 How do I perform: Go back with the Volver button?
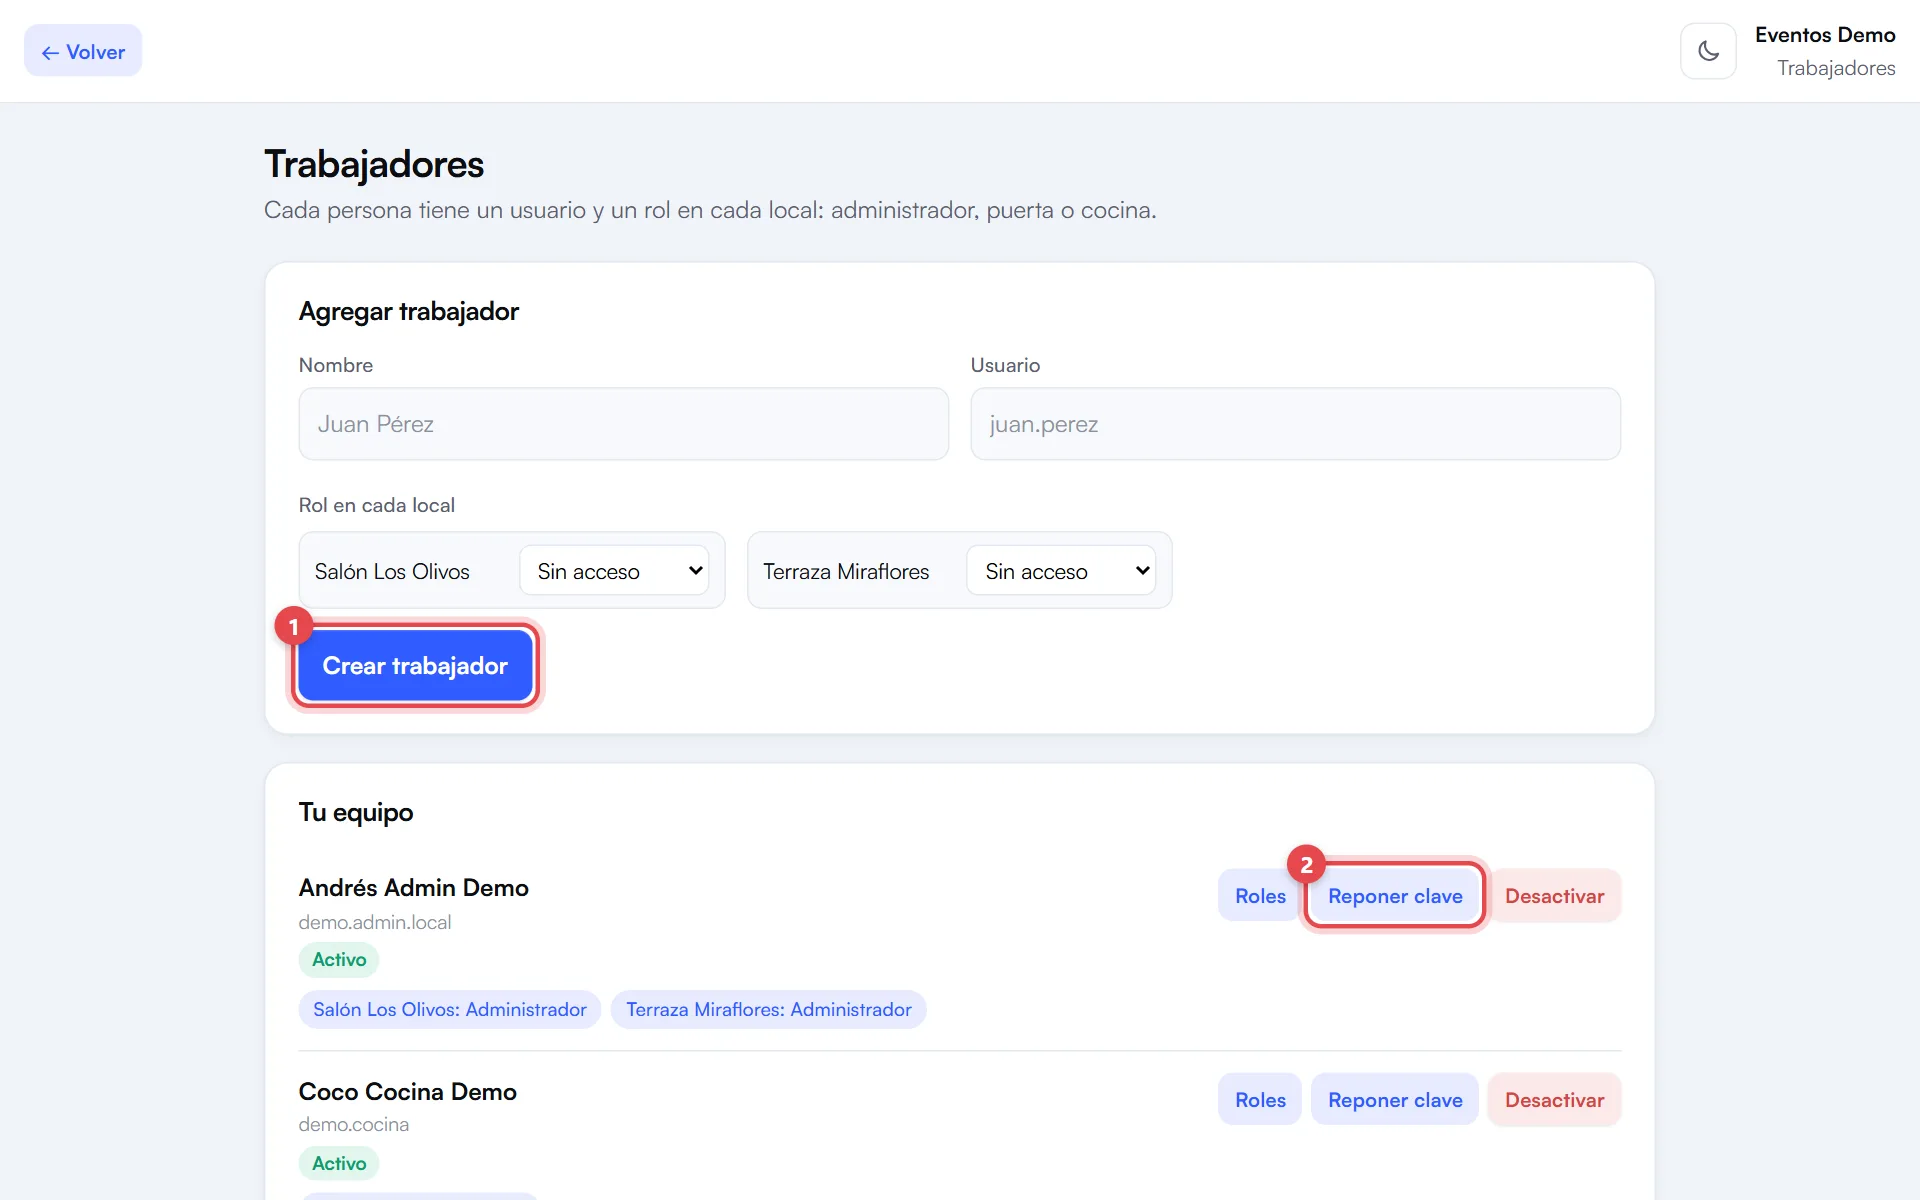coord(83,51)
